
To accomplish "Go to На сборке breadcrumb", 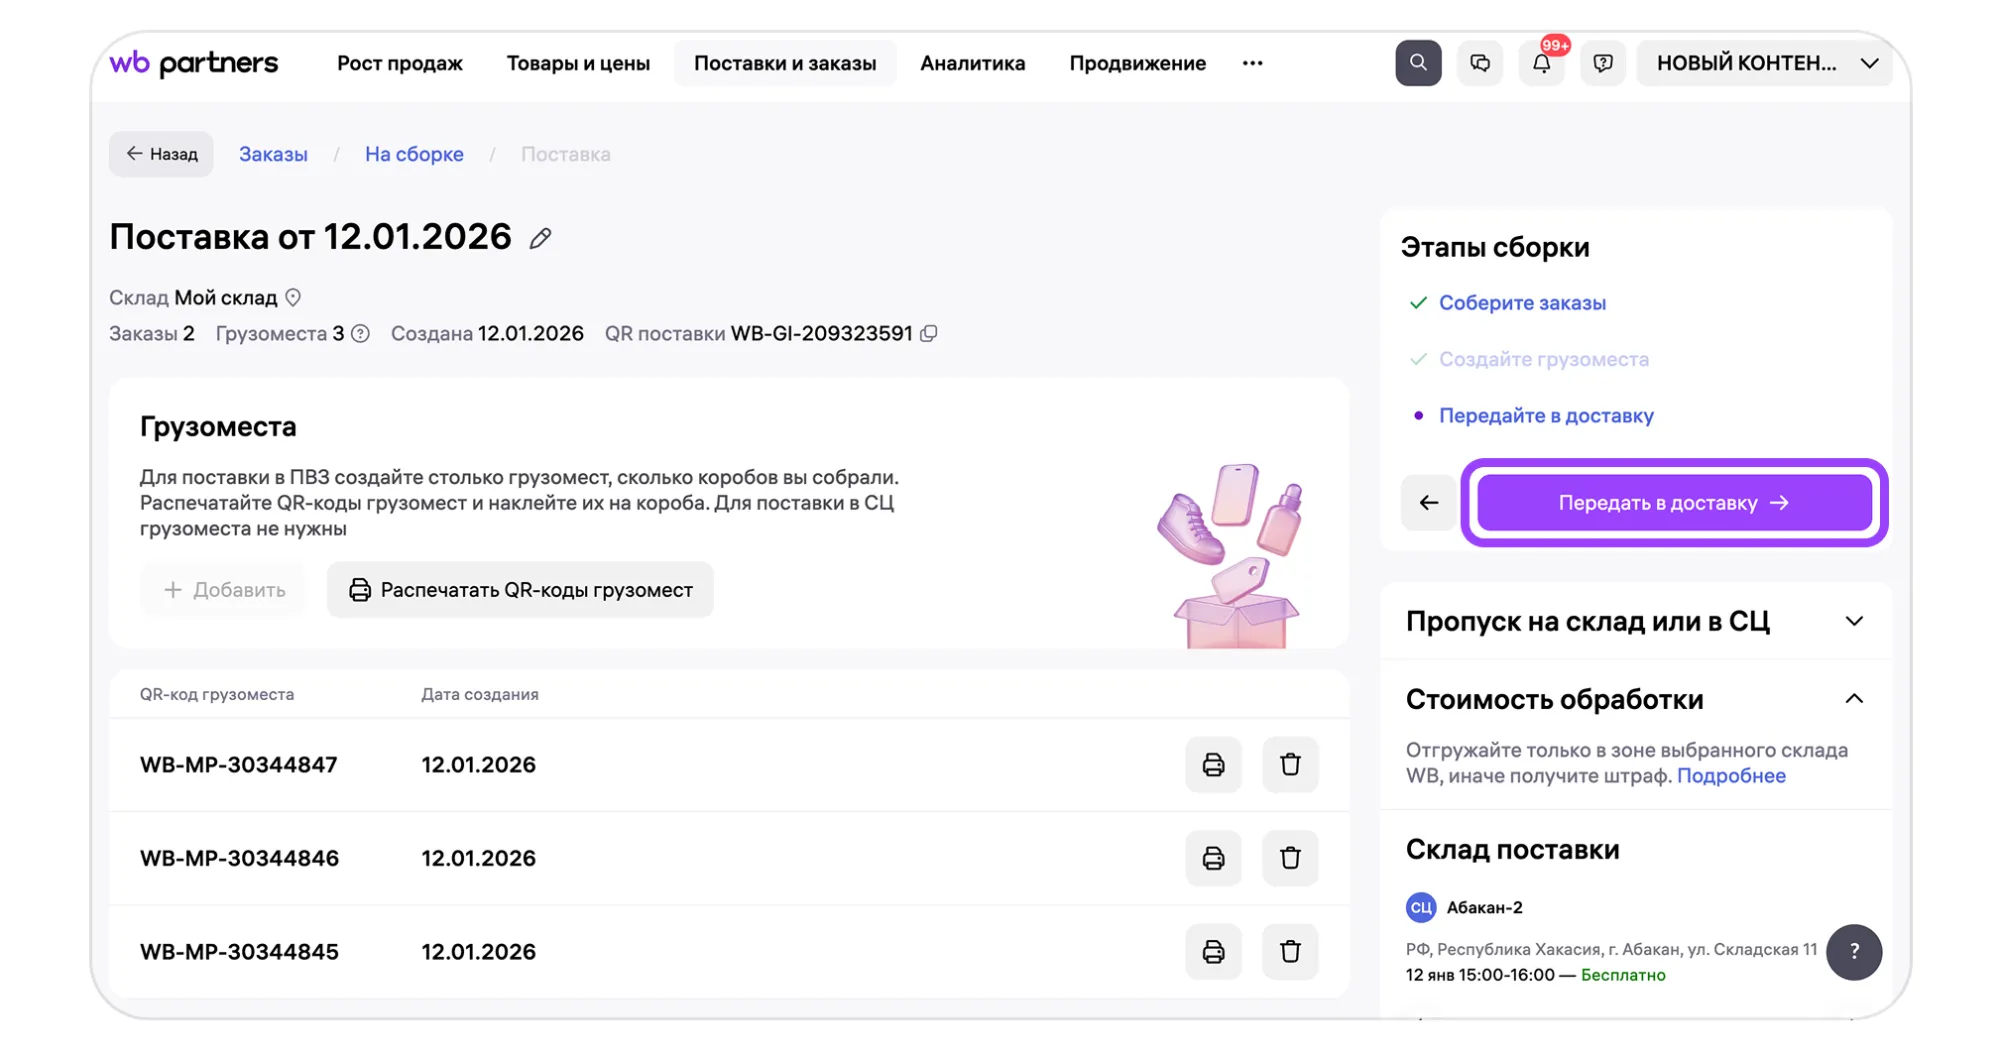I will coord(414,154).
